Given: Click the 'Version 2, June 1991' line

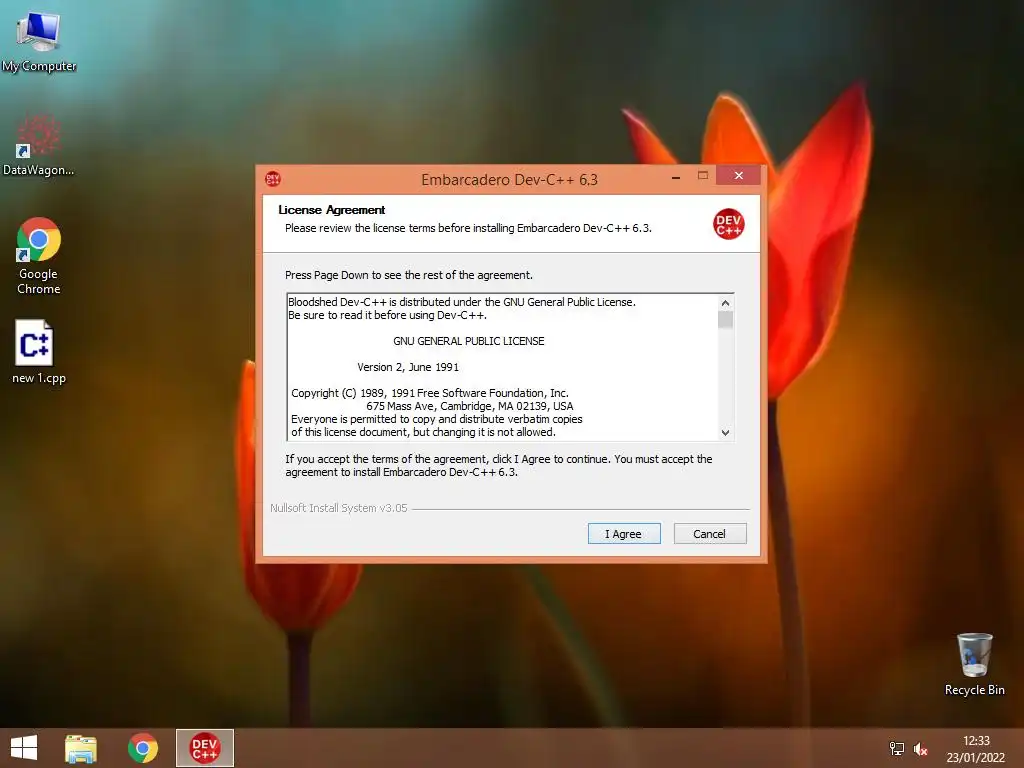Looking at the screenshot, I should click(x=408, y=367).
